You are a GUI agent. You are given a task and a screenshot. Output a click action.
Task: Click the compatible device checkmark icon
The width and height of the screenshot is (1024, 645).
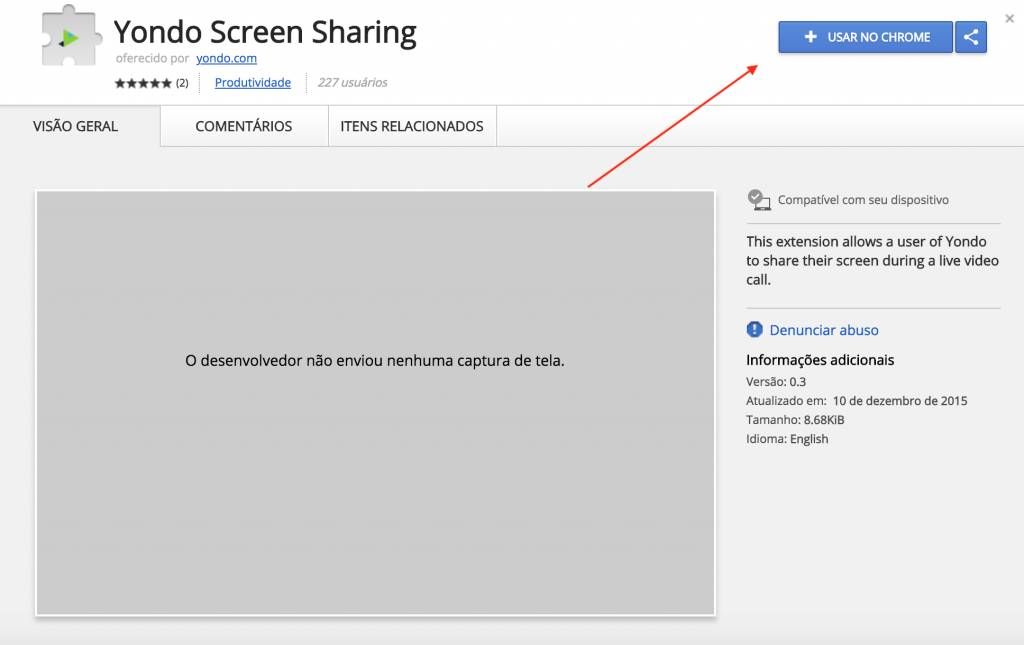coord(758,200)
